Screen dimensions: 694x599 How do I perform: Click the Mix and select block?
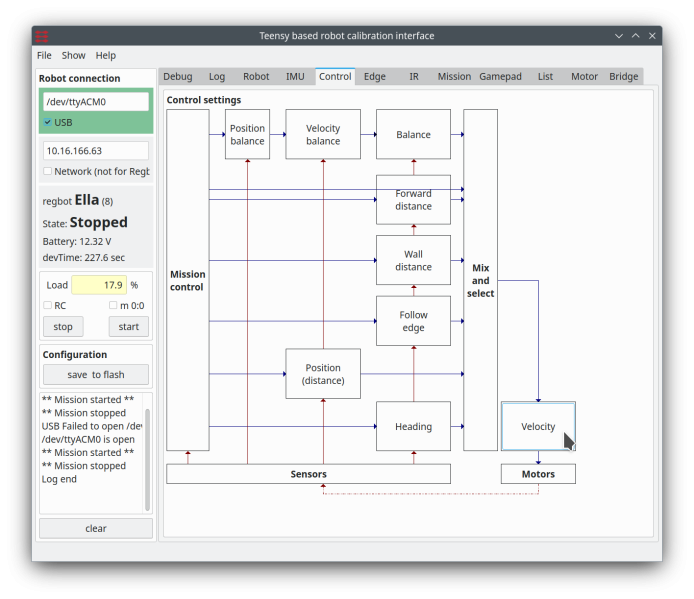pyautogui.click(x=480, y=280)
